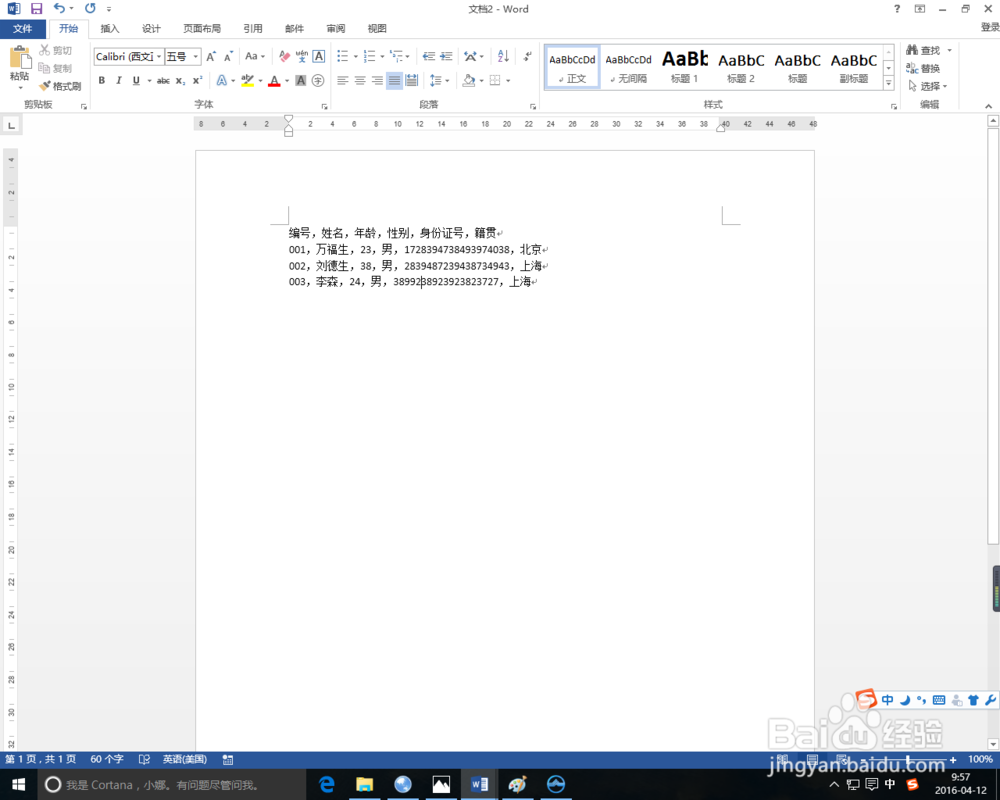This screenshot has width=1000, height=800.
Task: Align text right
Action: [377, 80]
